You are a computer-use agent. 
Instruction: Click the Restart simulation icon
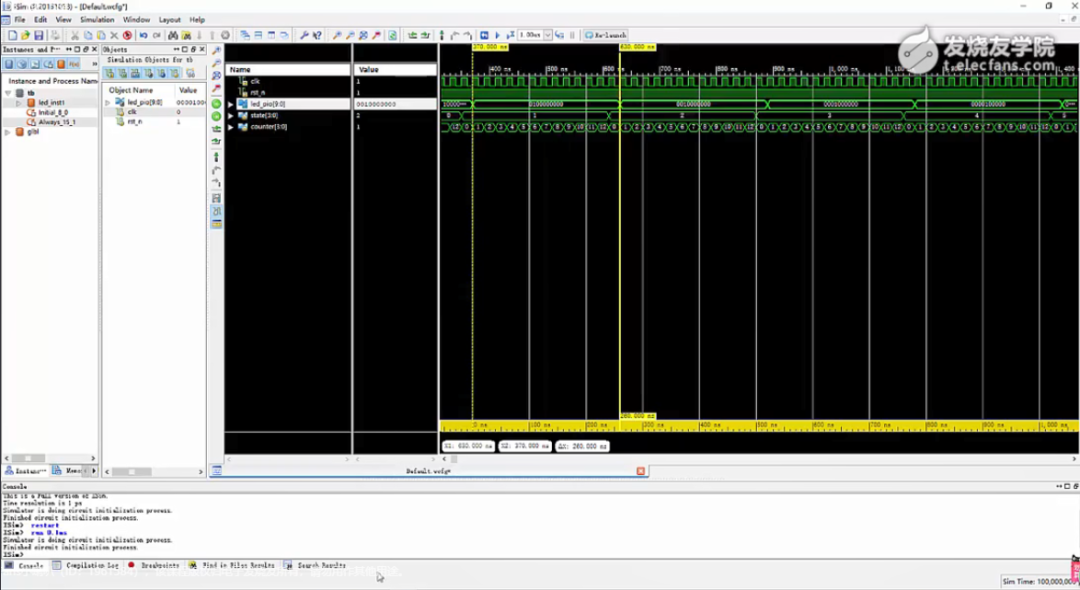(x=484, y=35)
